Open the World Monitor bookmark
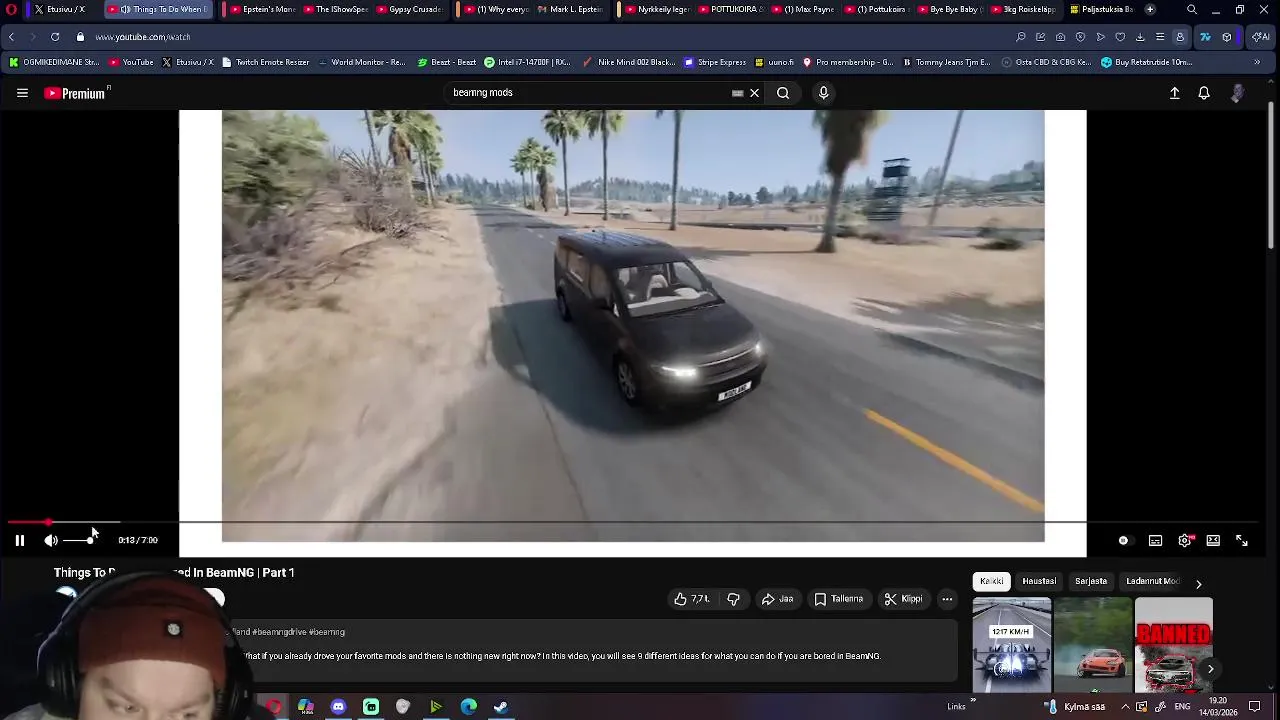The image size is (1280, 720). click(x=361, y=62)
